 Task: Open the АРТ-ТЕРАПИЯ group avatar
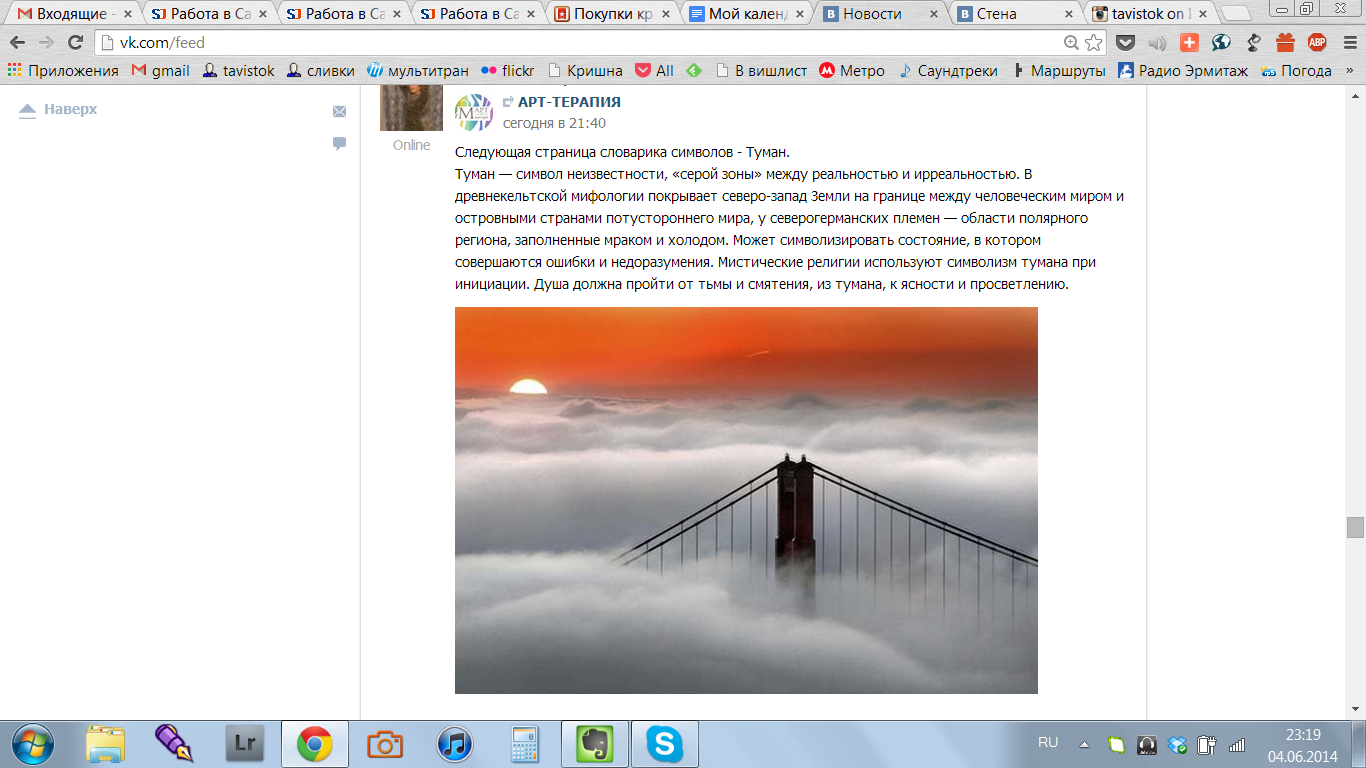coord(474,112)
